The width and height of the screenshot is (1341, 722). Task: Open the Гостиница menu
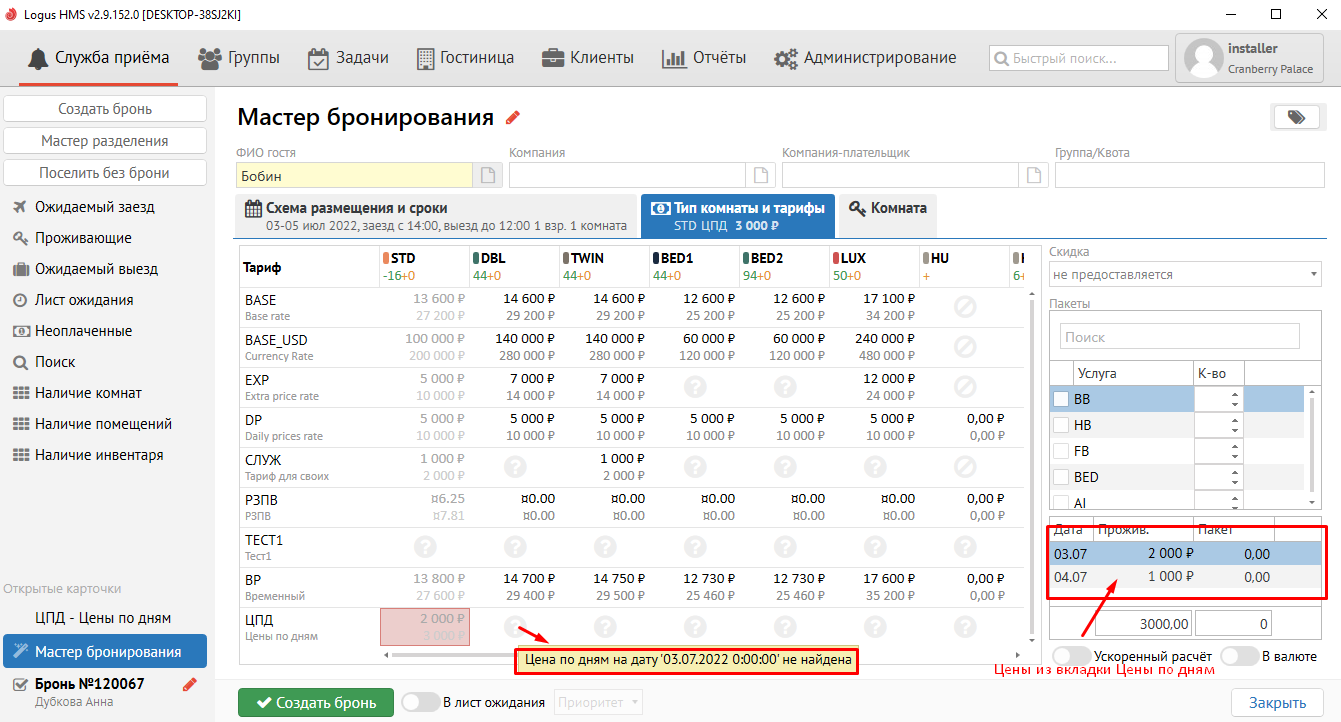(x=465, y=58)
